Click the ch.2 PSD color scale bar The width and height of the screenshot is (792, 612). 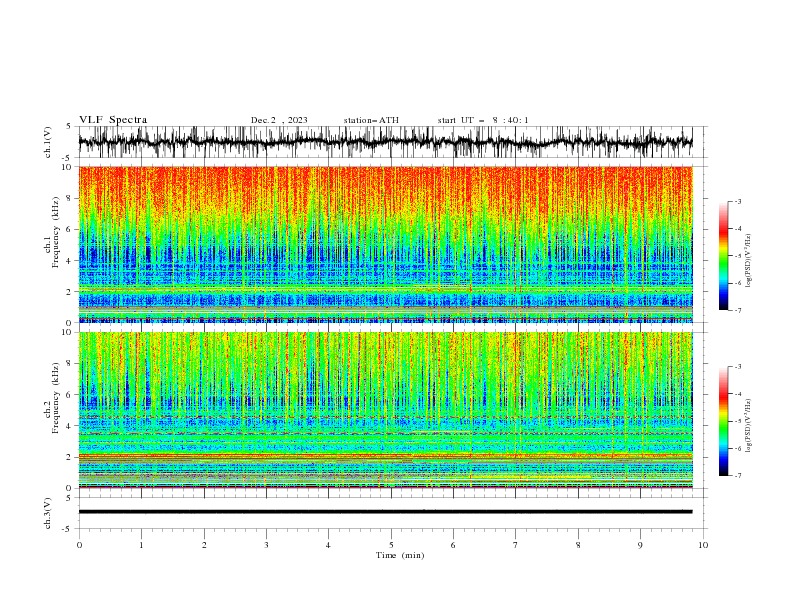point(724,421)
